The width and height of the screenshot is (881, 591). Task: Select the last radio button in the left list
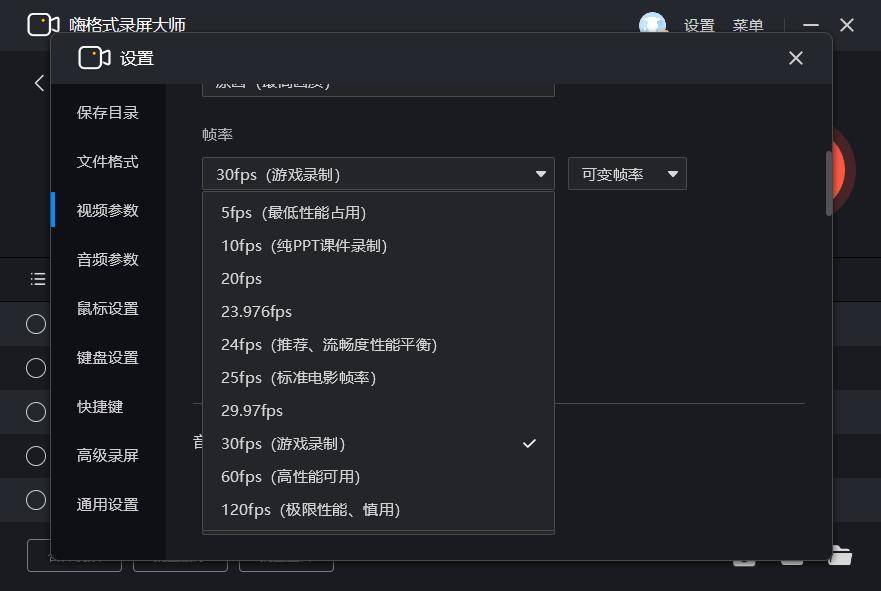click(x=35, y=500)
